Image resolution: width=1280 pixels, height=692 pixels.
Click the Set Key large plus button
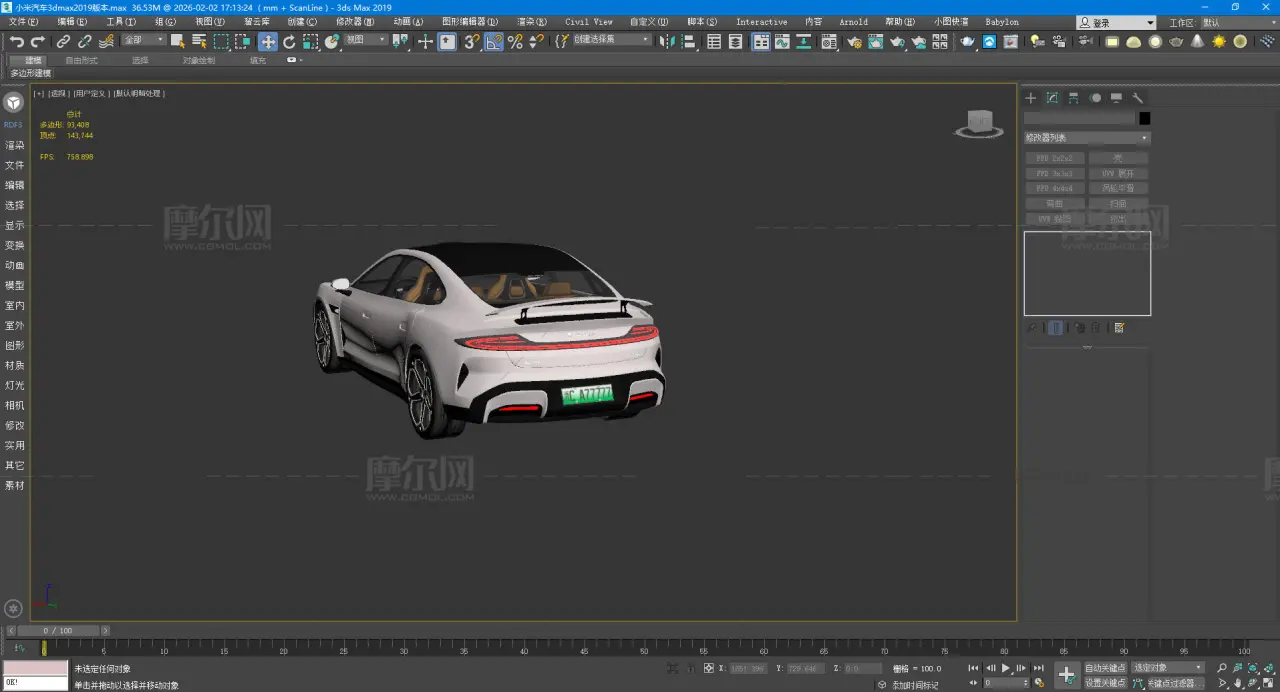pos(1066,675)
